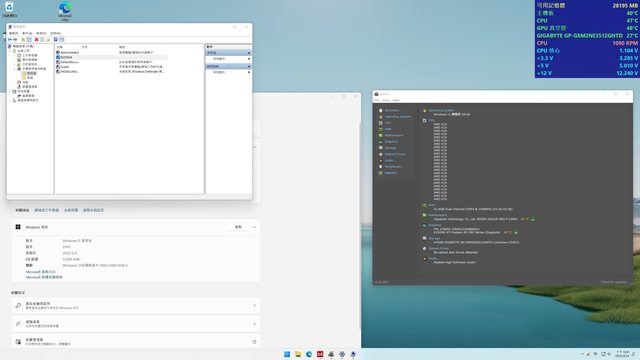Launch Microsoft Edge desktop shortcut
Screen dimensions: 640x360
65,11
